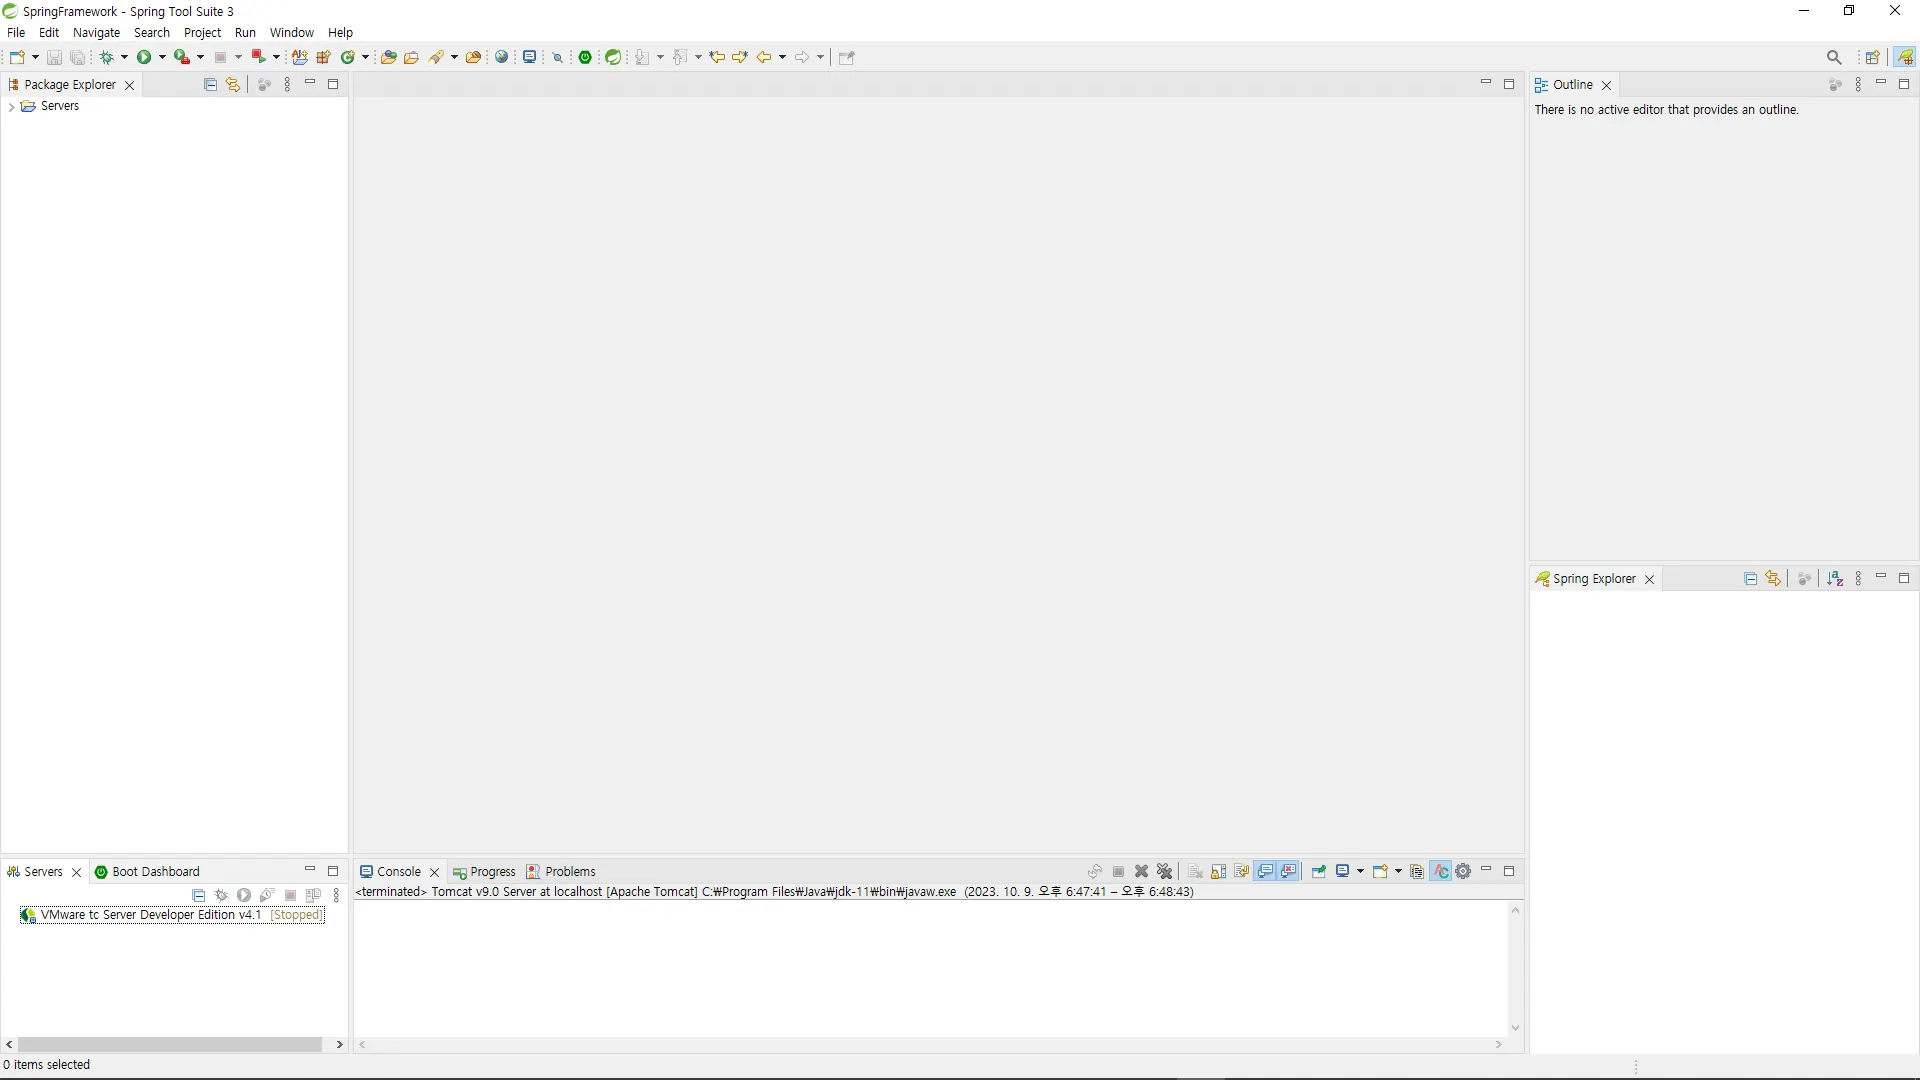Screen dimensions: 1920x1080
Task: Expand the Servers folder tree node
Action: [10, 107]
